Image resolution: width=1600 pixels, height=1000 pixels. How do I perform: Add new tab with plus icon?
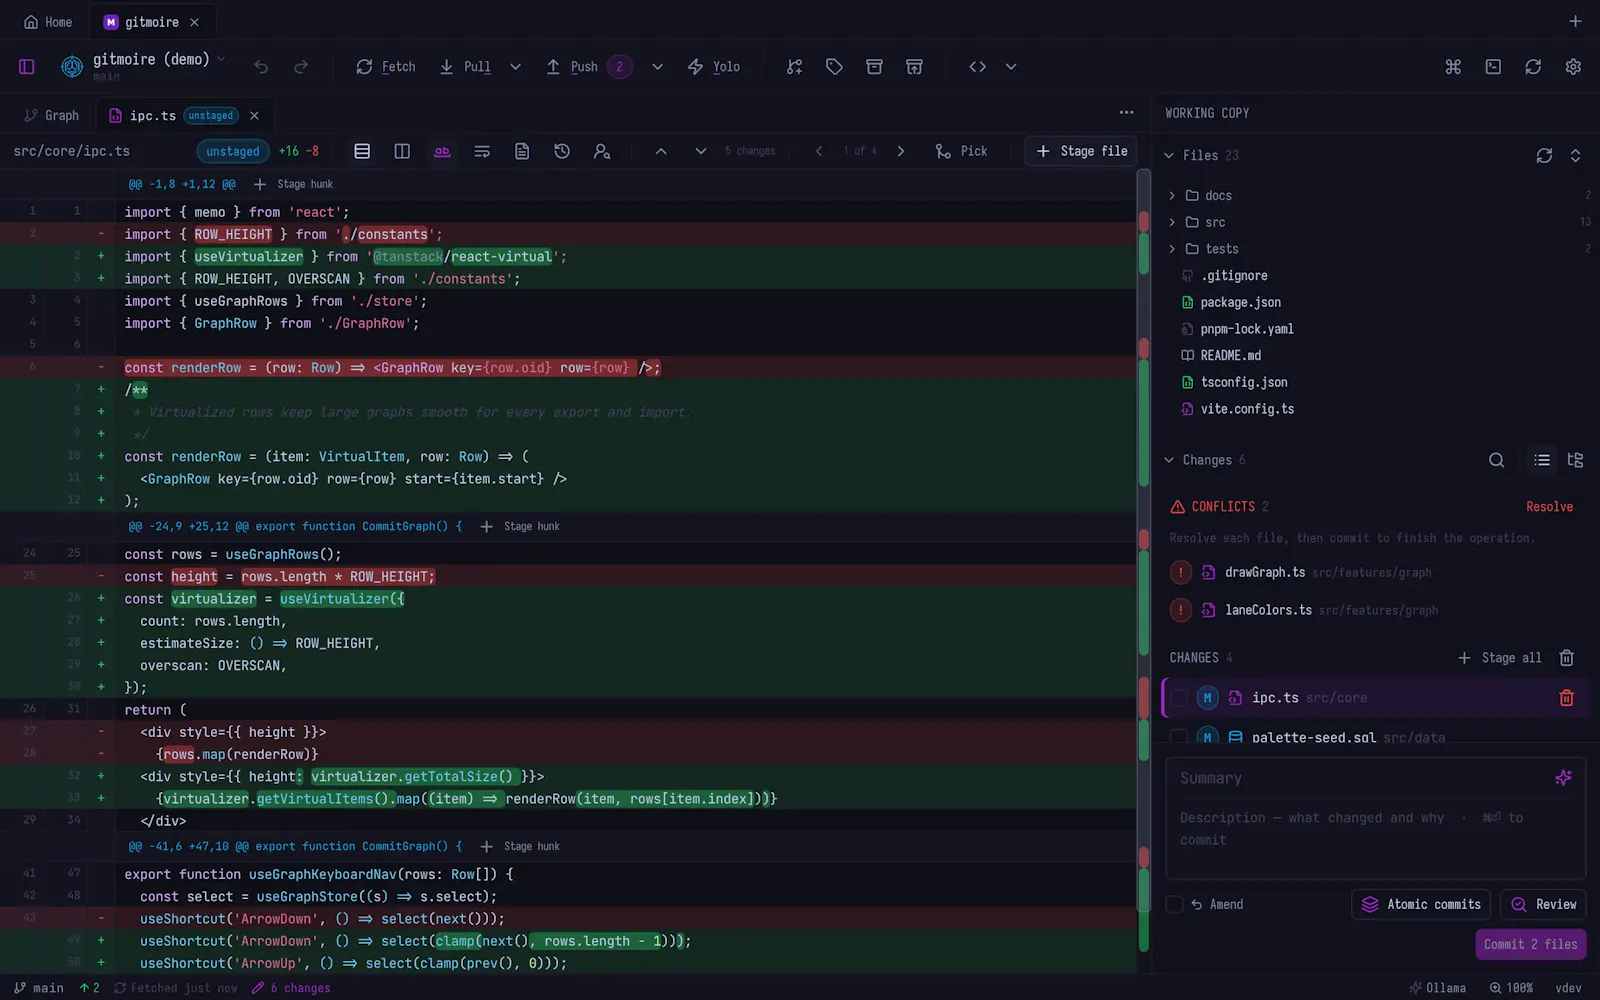pos(1575,21)
